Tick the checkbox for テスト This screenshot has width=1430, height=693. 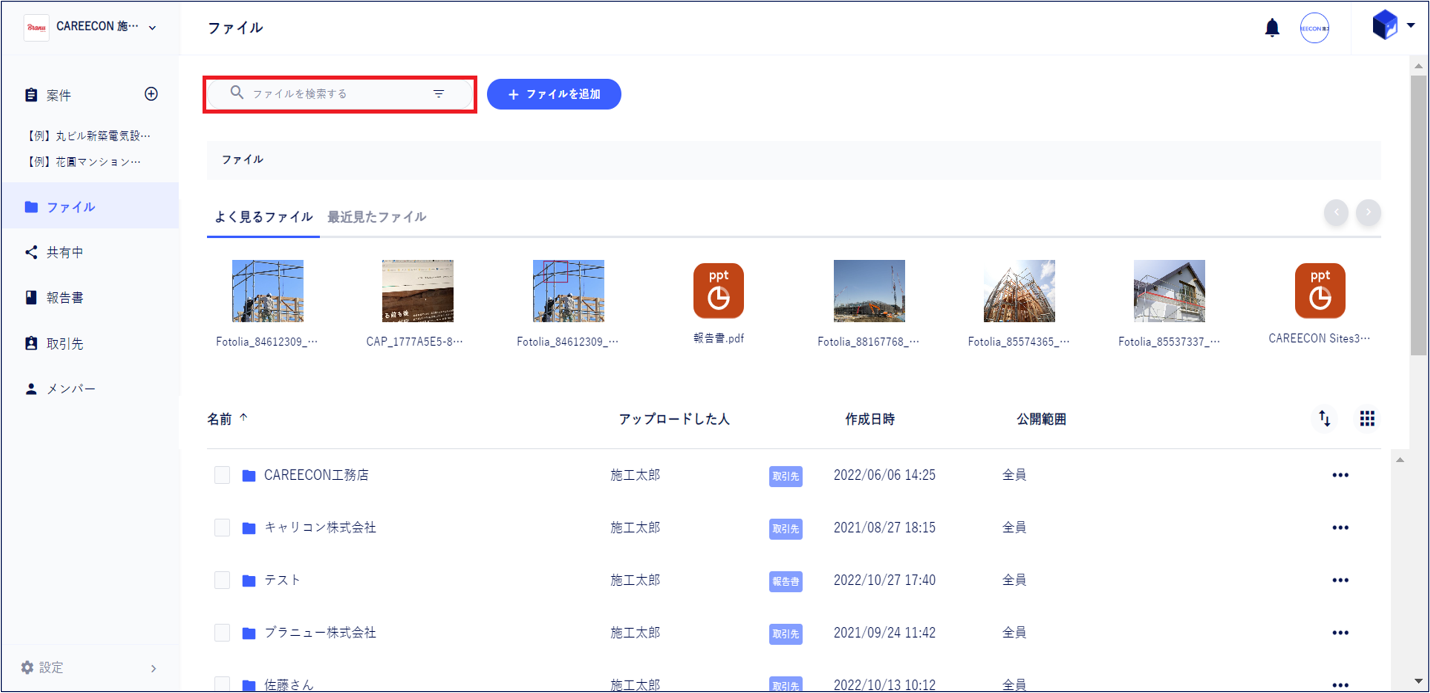222,580
